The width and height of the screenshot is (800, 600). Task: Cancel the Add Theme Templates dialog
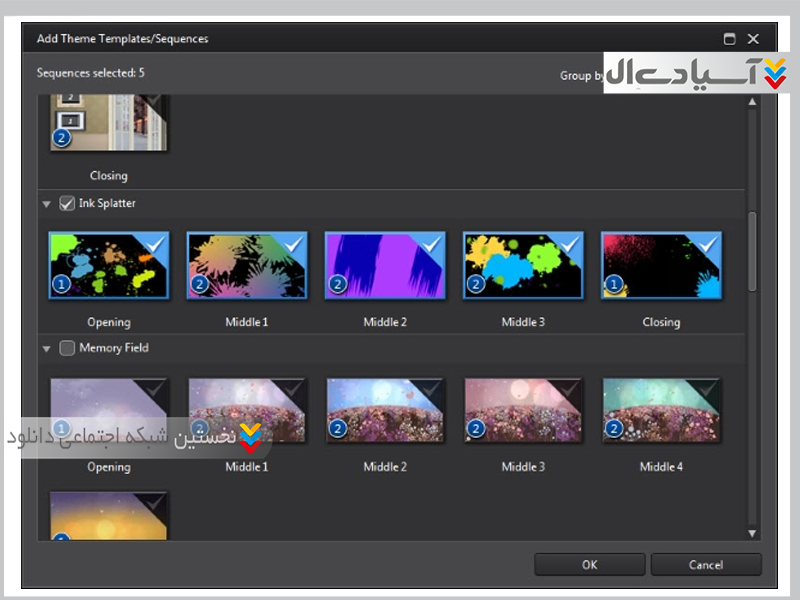(705, 565)
